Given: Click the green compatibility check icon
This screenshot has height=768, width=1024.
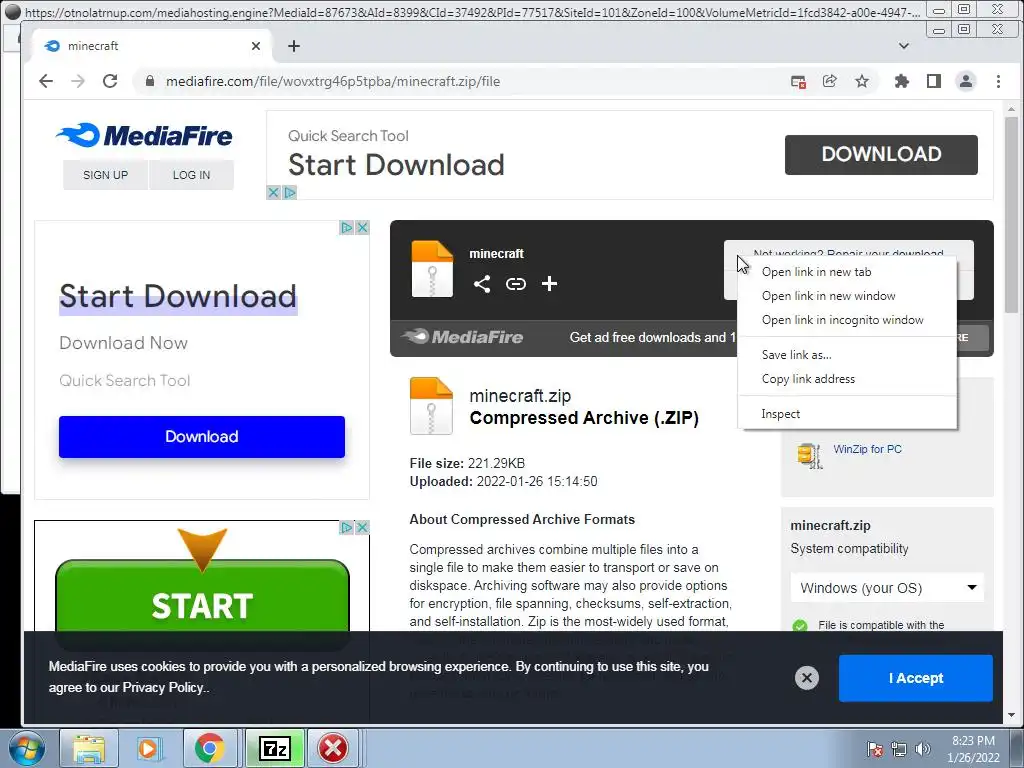Looking at the screenshot, I should 800,626.
